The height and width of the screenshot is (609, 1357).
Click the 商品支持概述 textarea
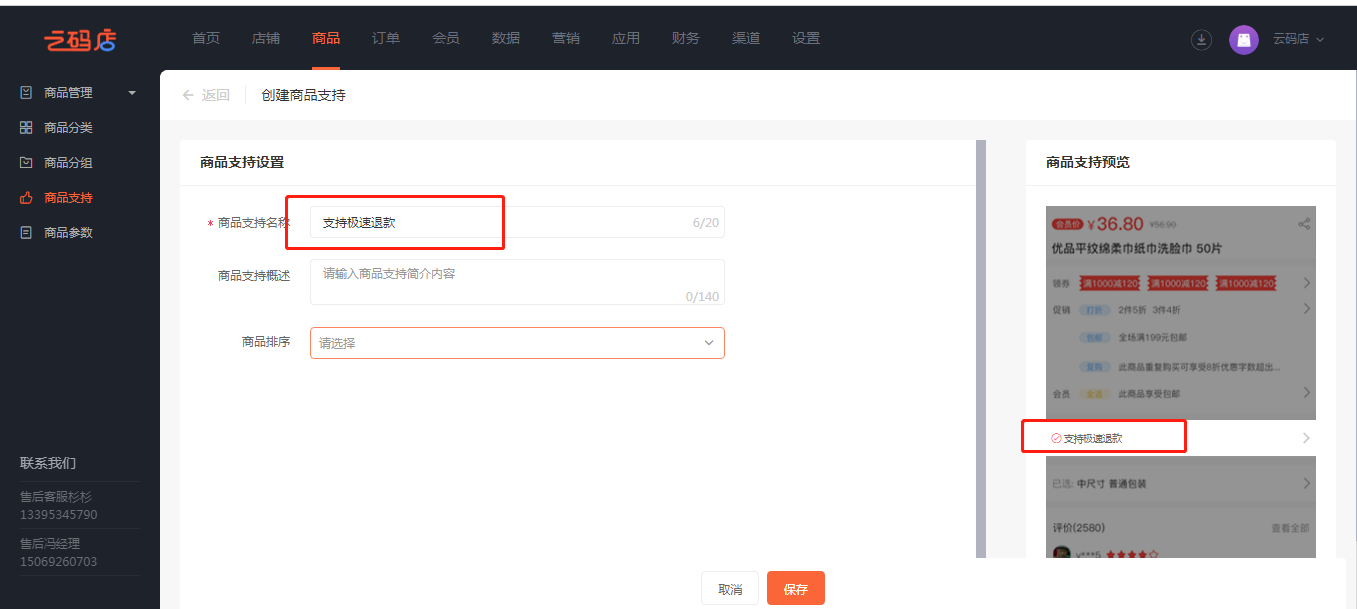(x=517, y=282)
